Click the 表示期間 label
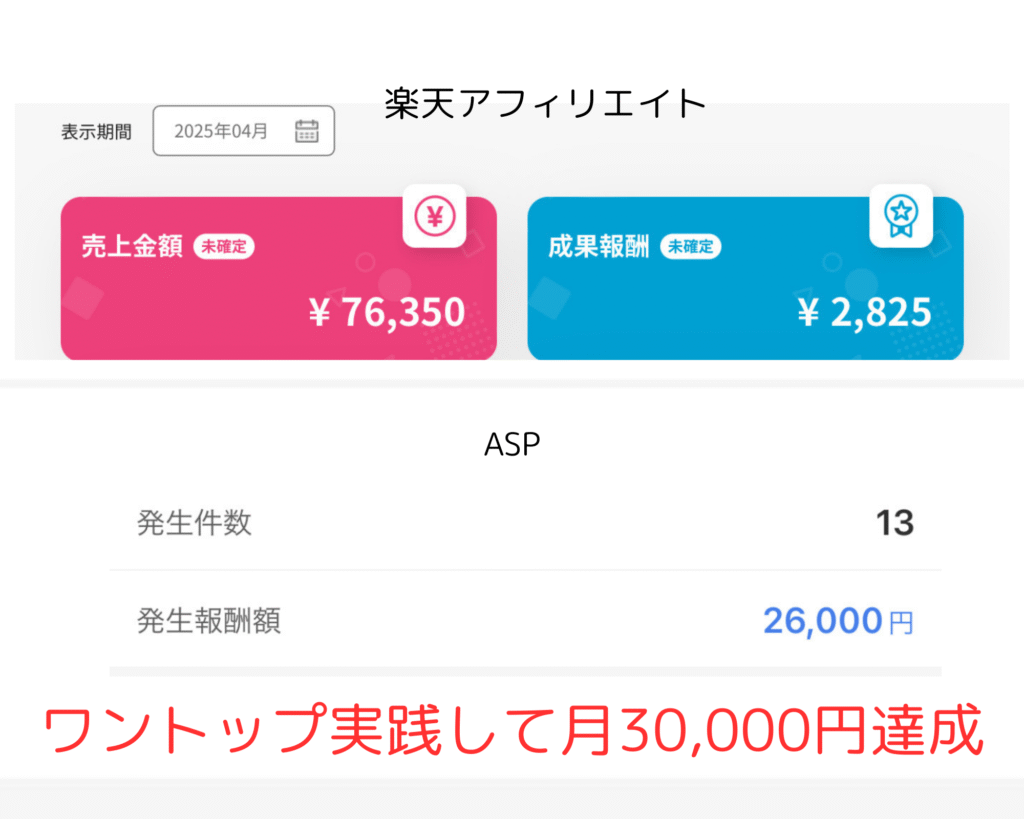This screenshot has width=1024, height=819. (96, 131)
